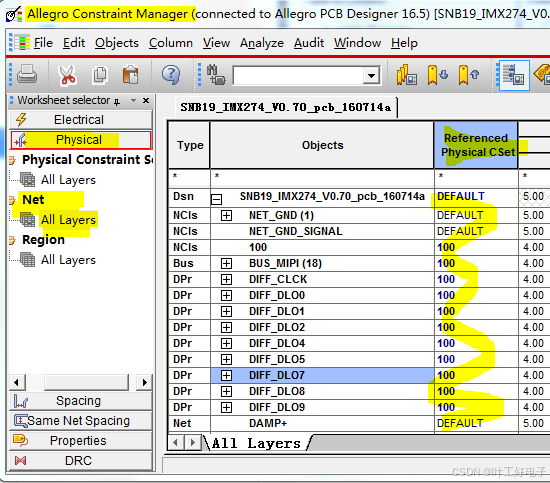550x483 pixels.
Task: Click the sheet tab scroll right arrow
Action: pyautogui.click(x=193, y=443)
